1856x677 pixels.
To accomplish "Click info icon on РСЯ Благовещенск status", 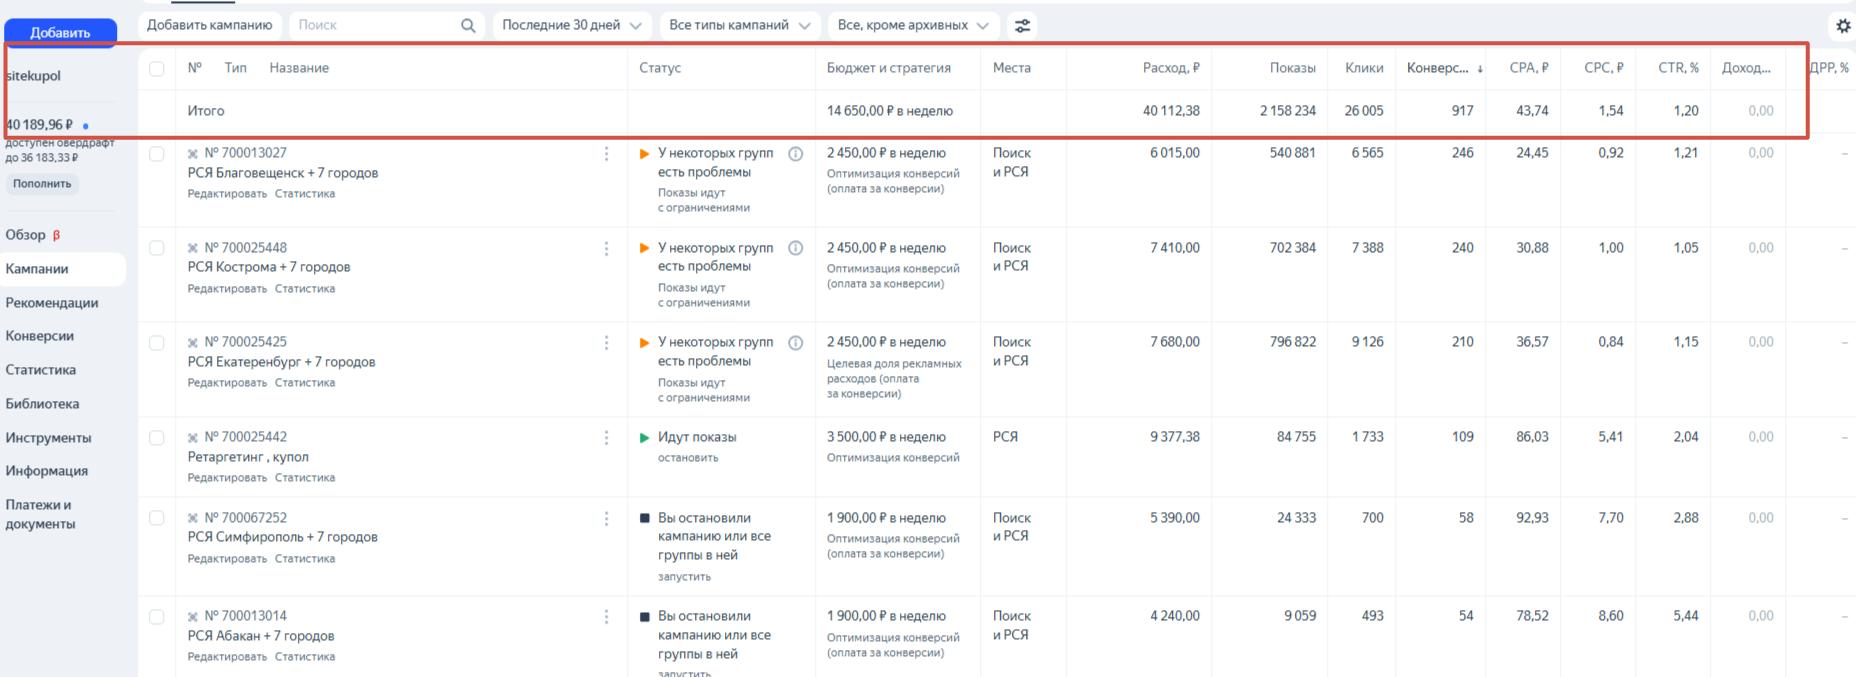I will [795, 154].
